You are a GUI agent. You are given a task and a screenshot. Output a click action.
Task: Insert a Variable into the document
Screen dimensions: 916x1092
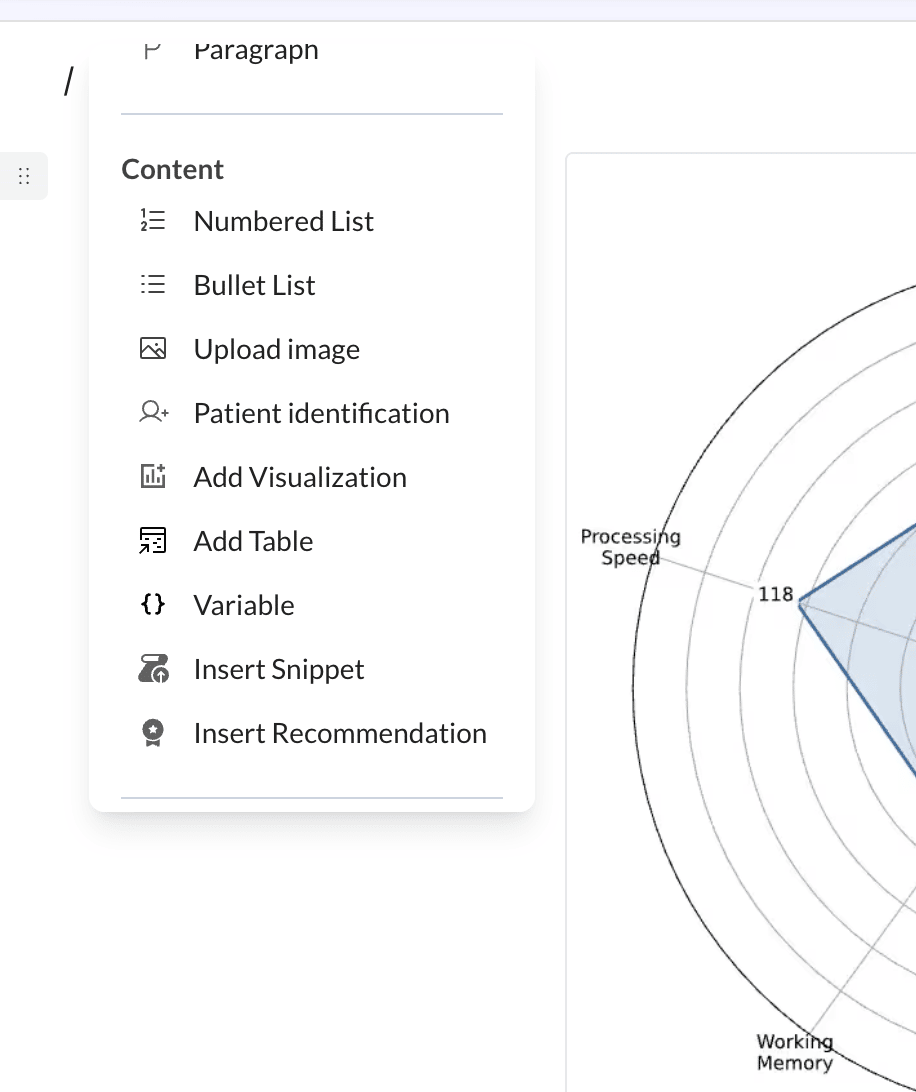(243, 604)
